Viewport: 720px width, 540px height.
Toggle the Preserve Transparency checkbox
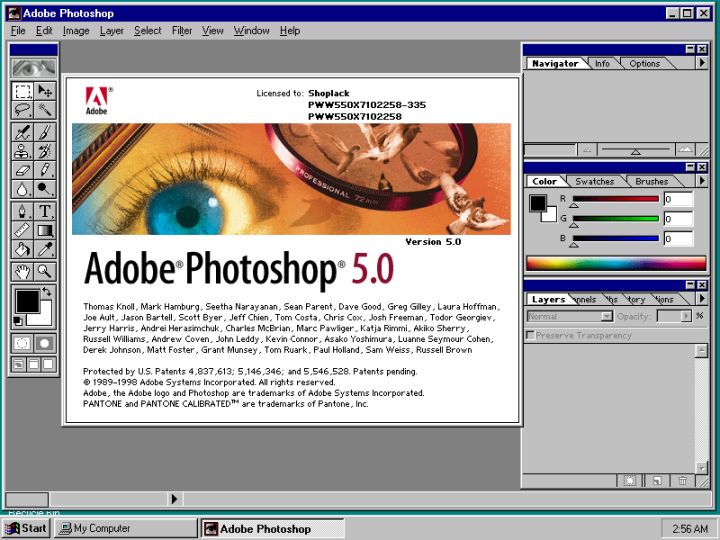pyautogui.click(x=530, y=335)
